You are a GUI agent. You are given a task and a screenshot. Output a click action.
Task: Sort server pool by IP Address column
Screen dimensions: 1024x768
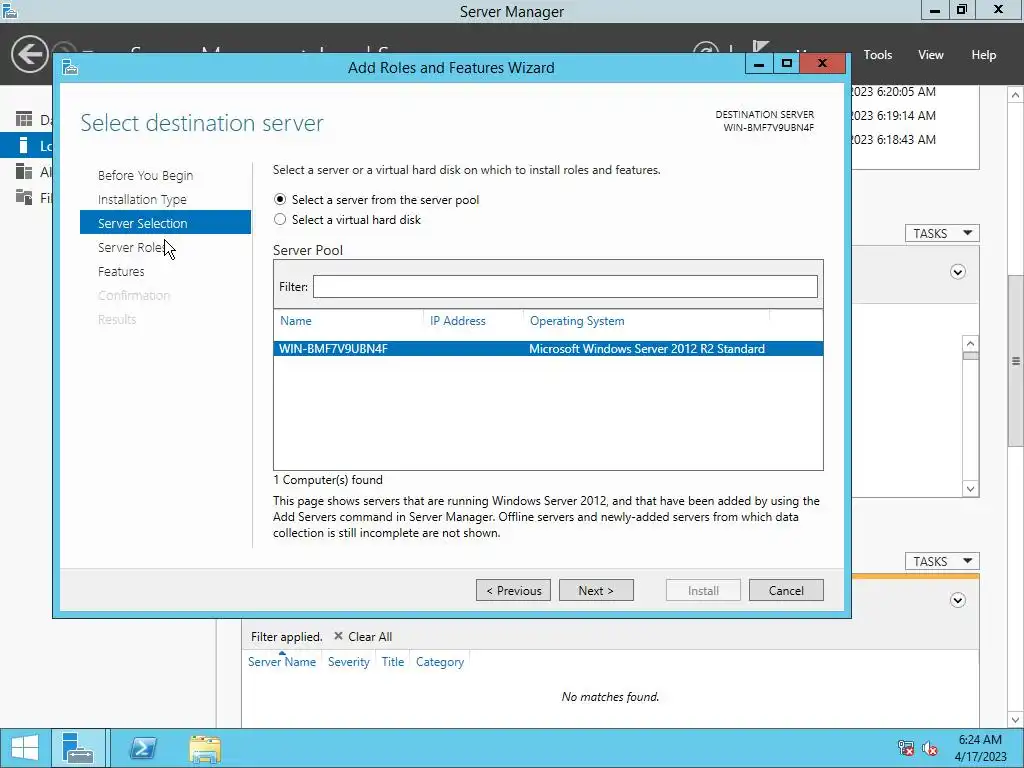(458, 321)
